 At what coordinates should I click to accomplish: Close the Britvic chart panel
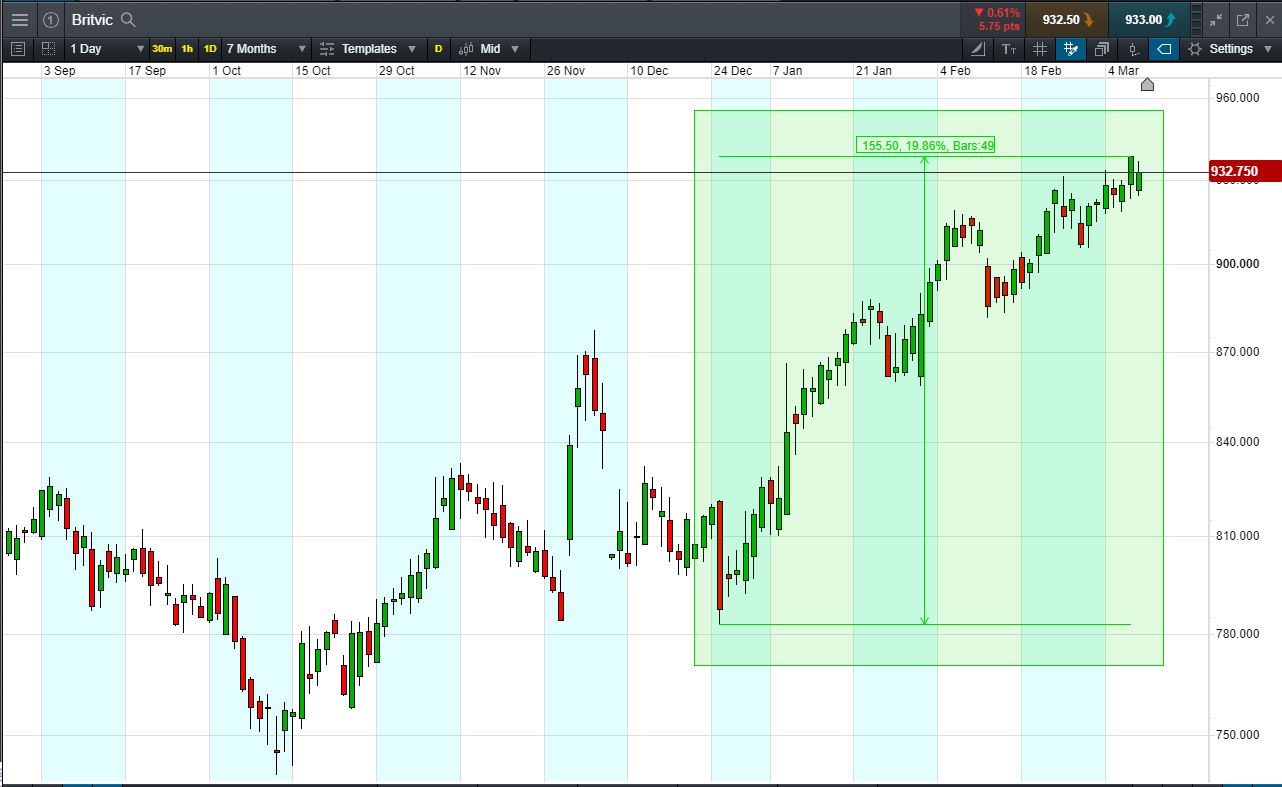tap(1268, 20)
